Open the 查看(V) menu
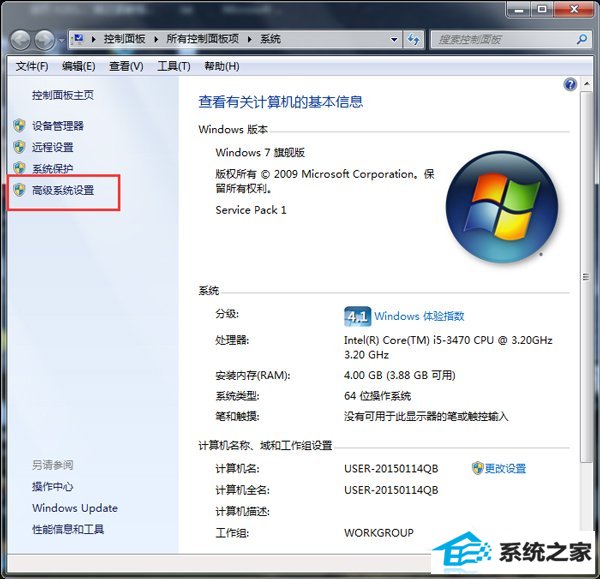Screen dimensions: 600x579 (x=126, y=67)
